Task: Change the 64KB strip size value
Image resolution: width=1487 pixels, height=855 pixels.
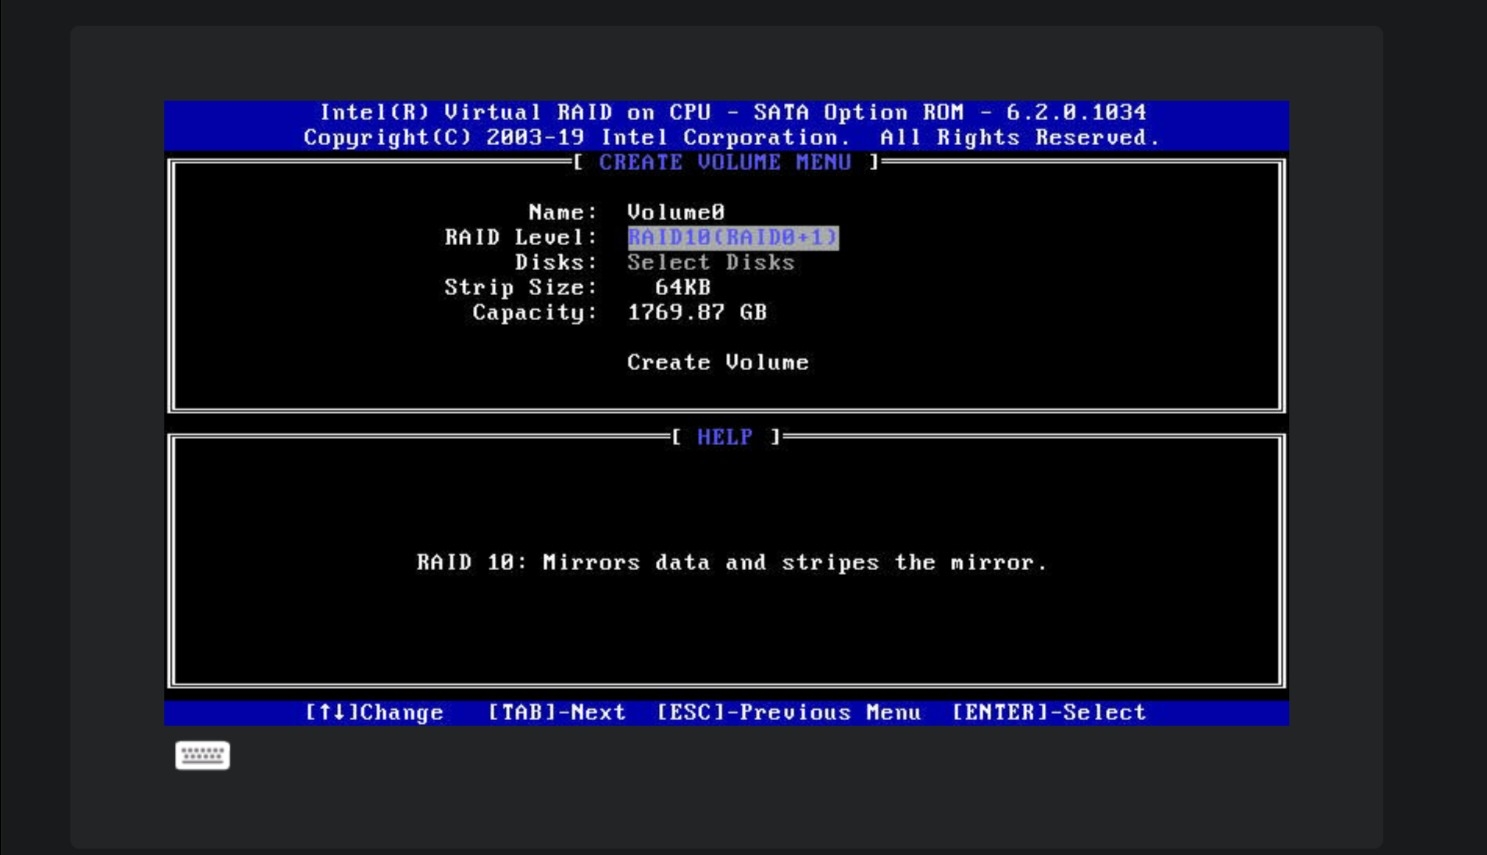Action: [x=682, y=287]
